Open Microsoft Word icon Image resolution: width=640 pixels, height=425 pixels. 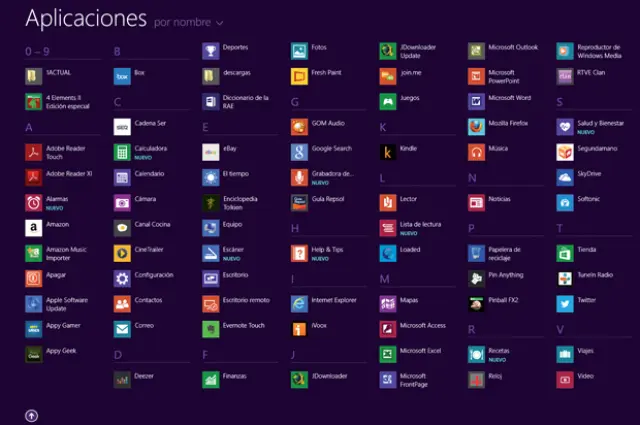tap(476, 101)
